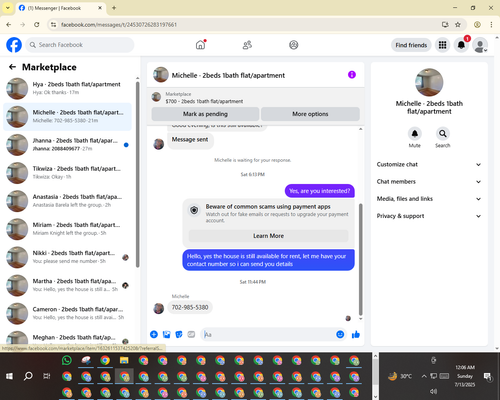Open the Martha conversation
500x400 pixels.
67,285
